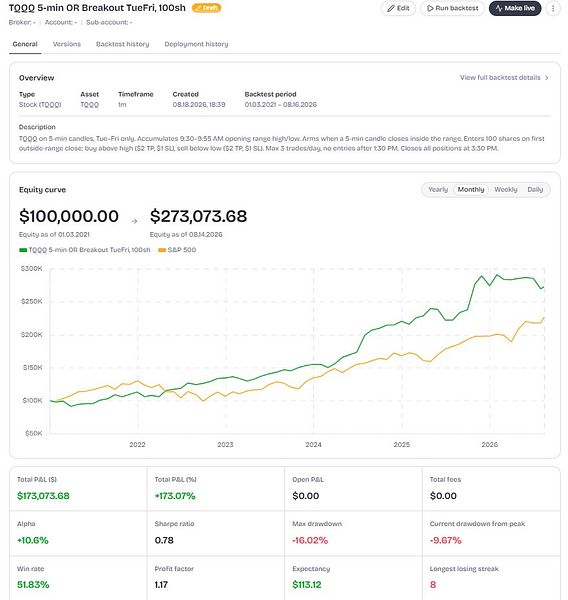
Task: Run backtest for this strategy
Action: click(x=452, y=8)
